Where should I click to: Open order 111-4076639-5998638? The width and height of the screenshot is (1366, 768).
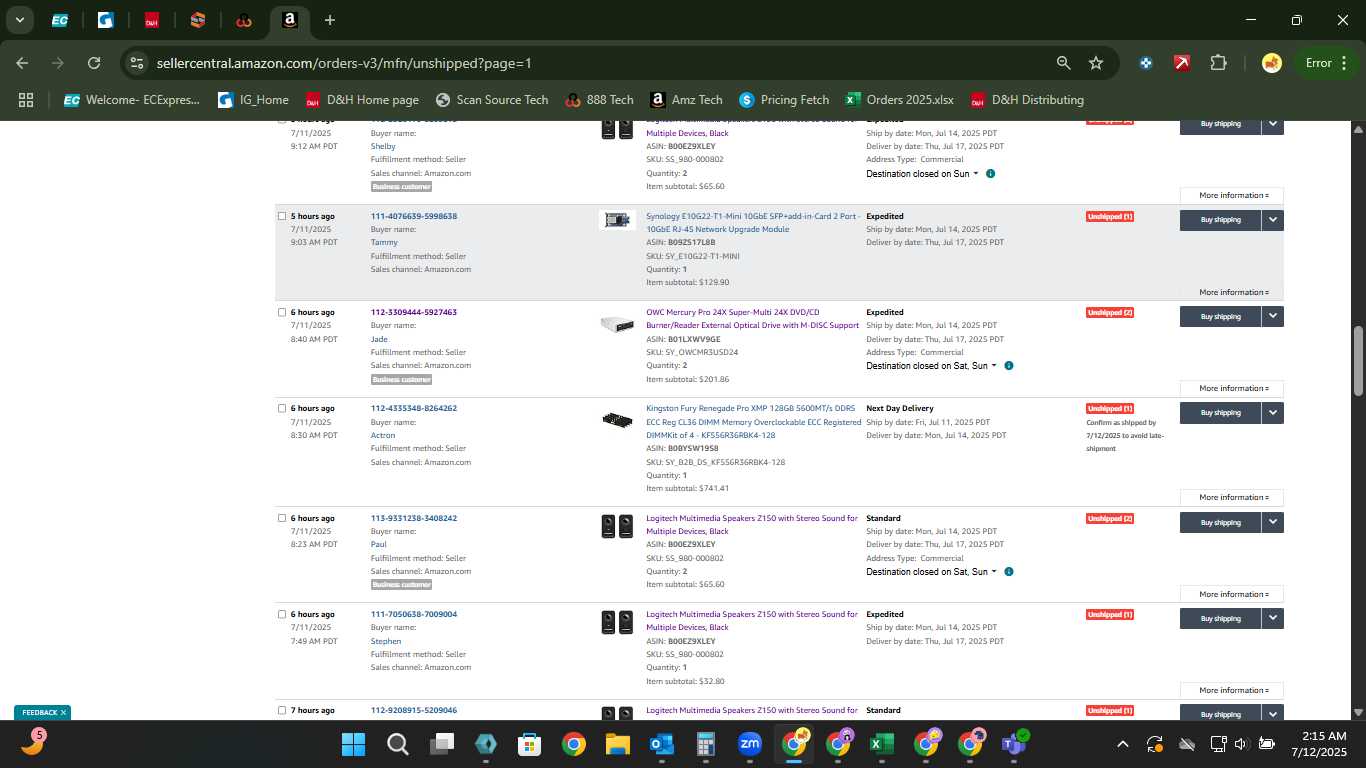pyautogui.click(x=414, y=216)
